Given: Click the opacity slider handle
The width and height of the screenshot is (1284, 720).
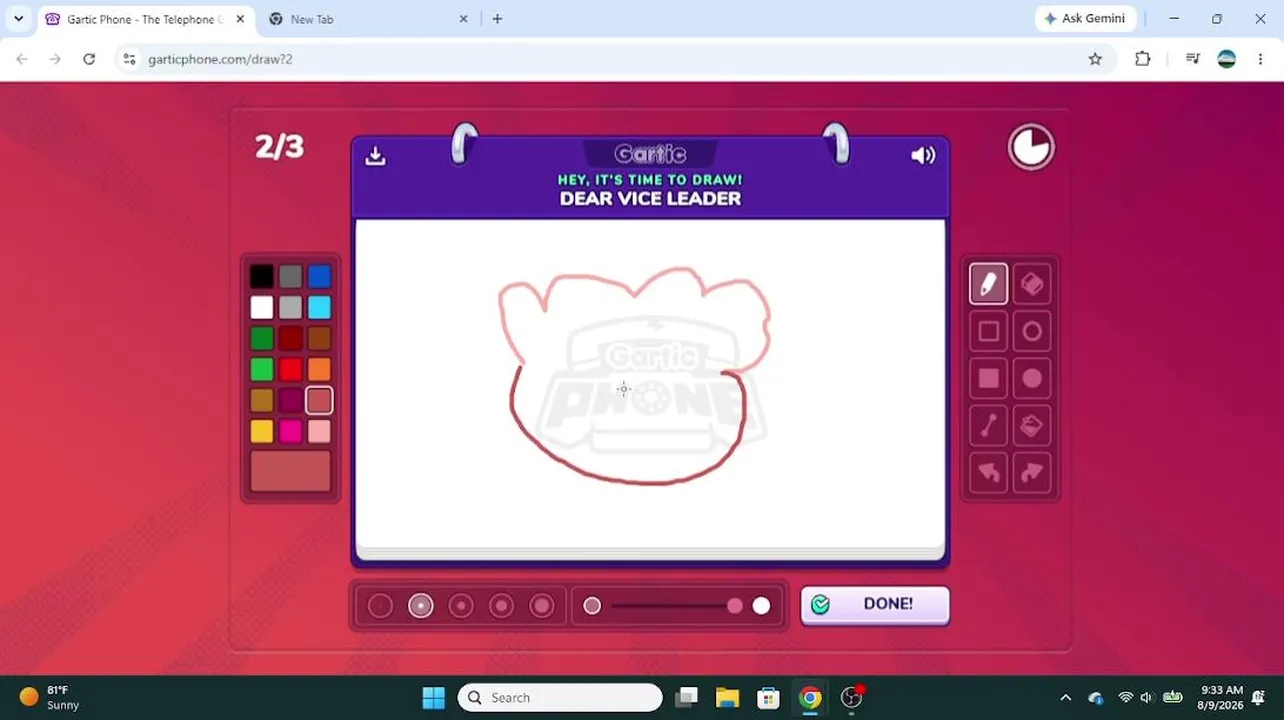Looking at the screenshot, I should (x=735, y=606).
